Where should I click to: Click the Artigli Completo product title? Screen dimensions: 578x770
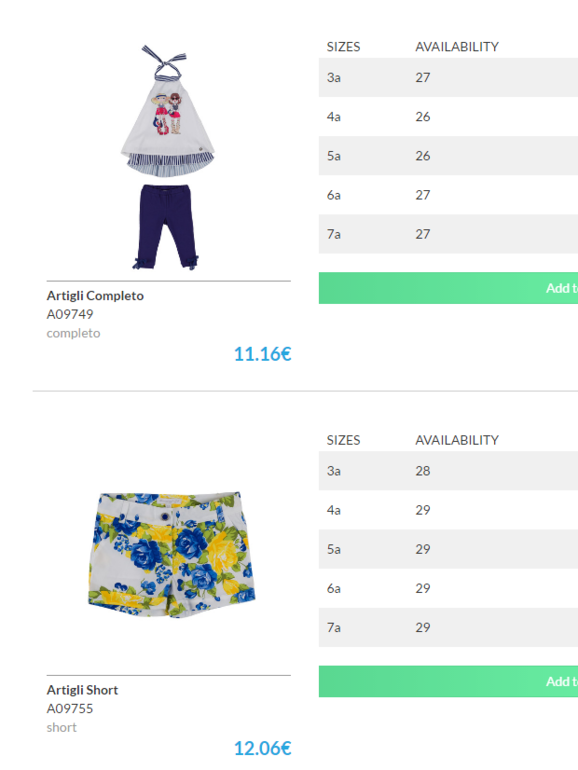pos(95,296)
